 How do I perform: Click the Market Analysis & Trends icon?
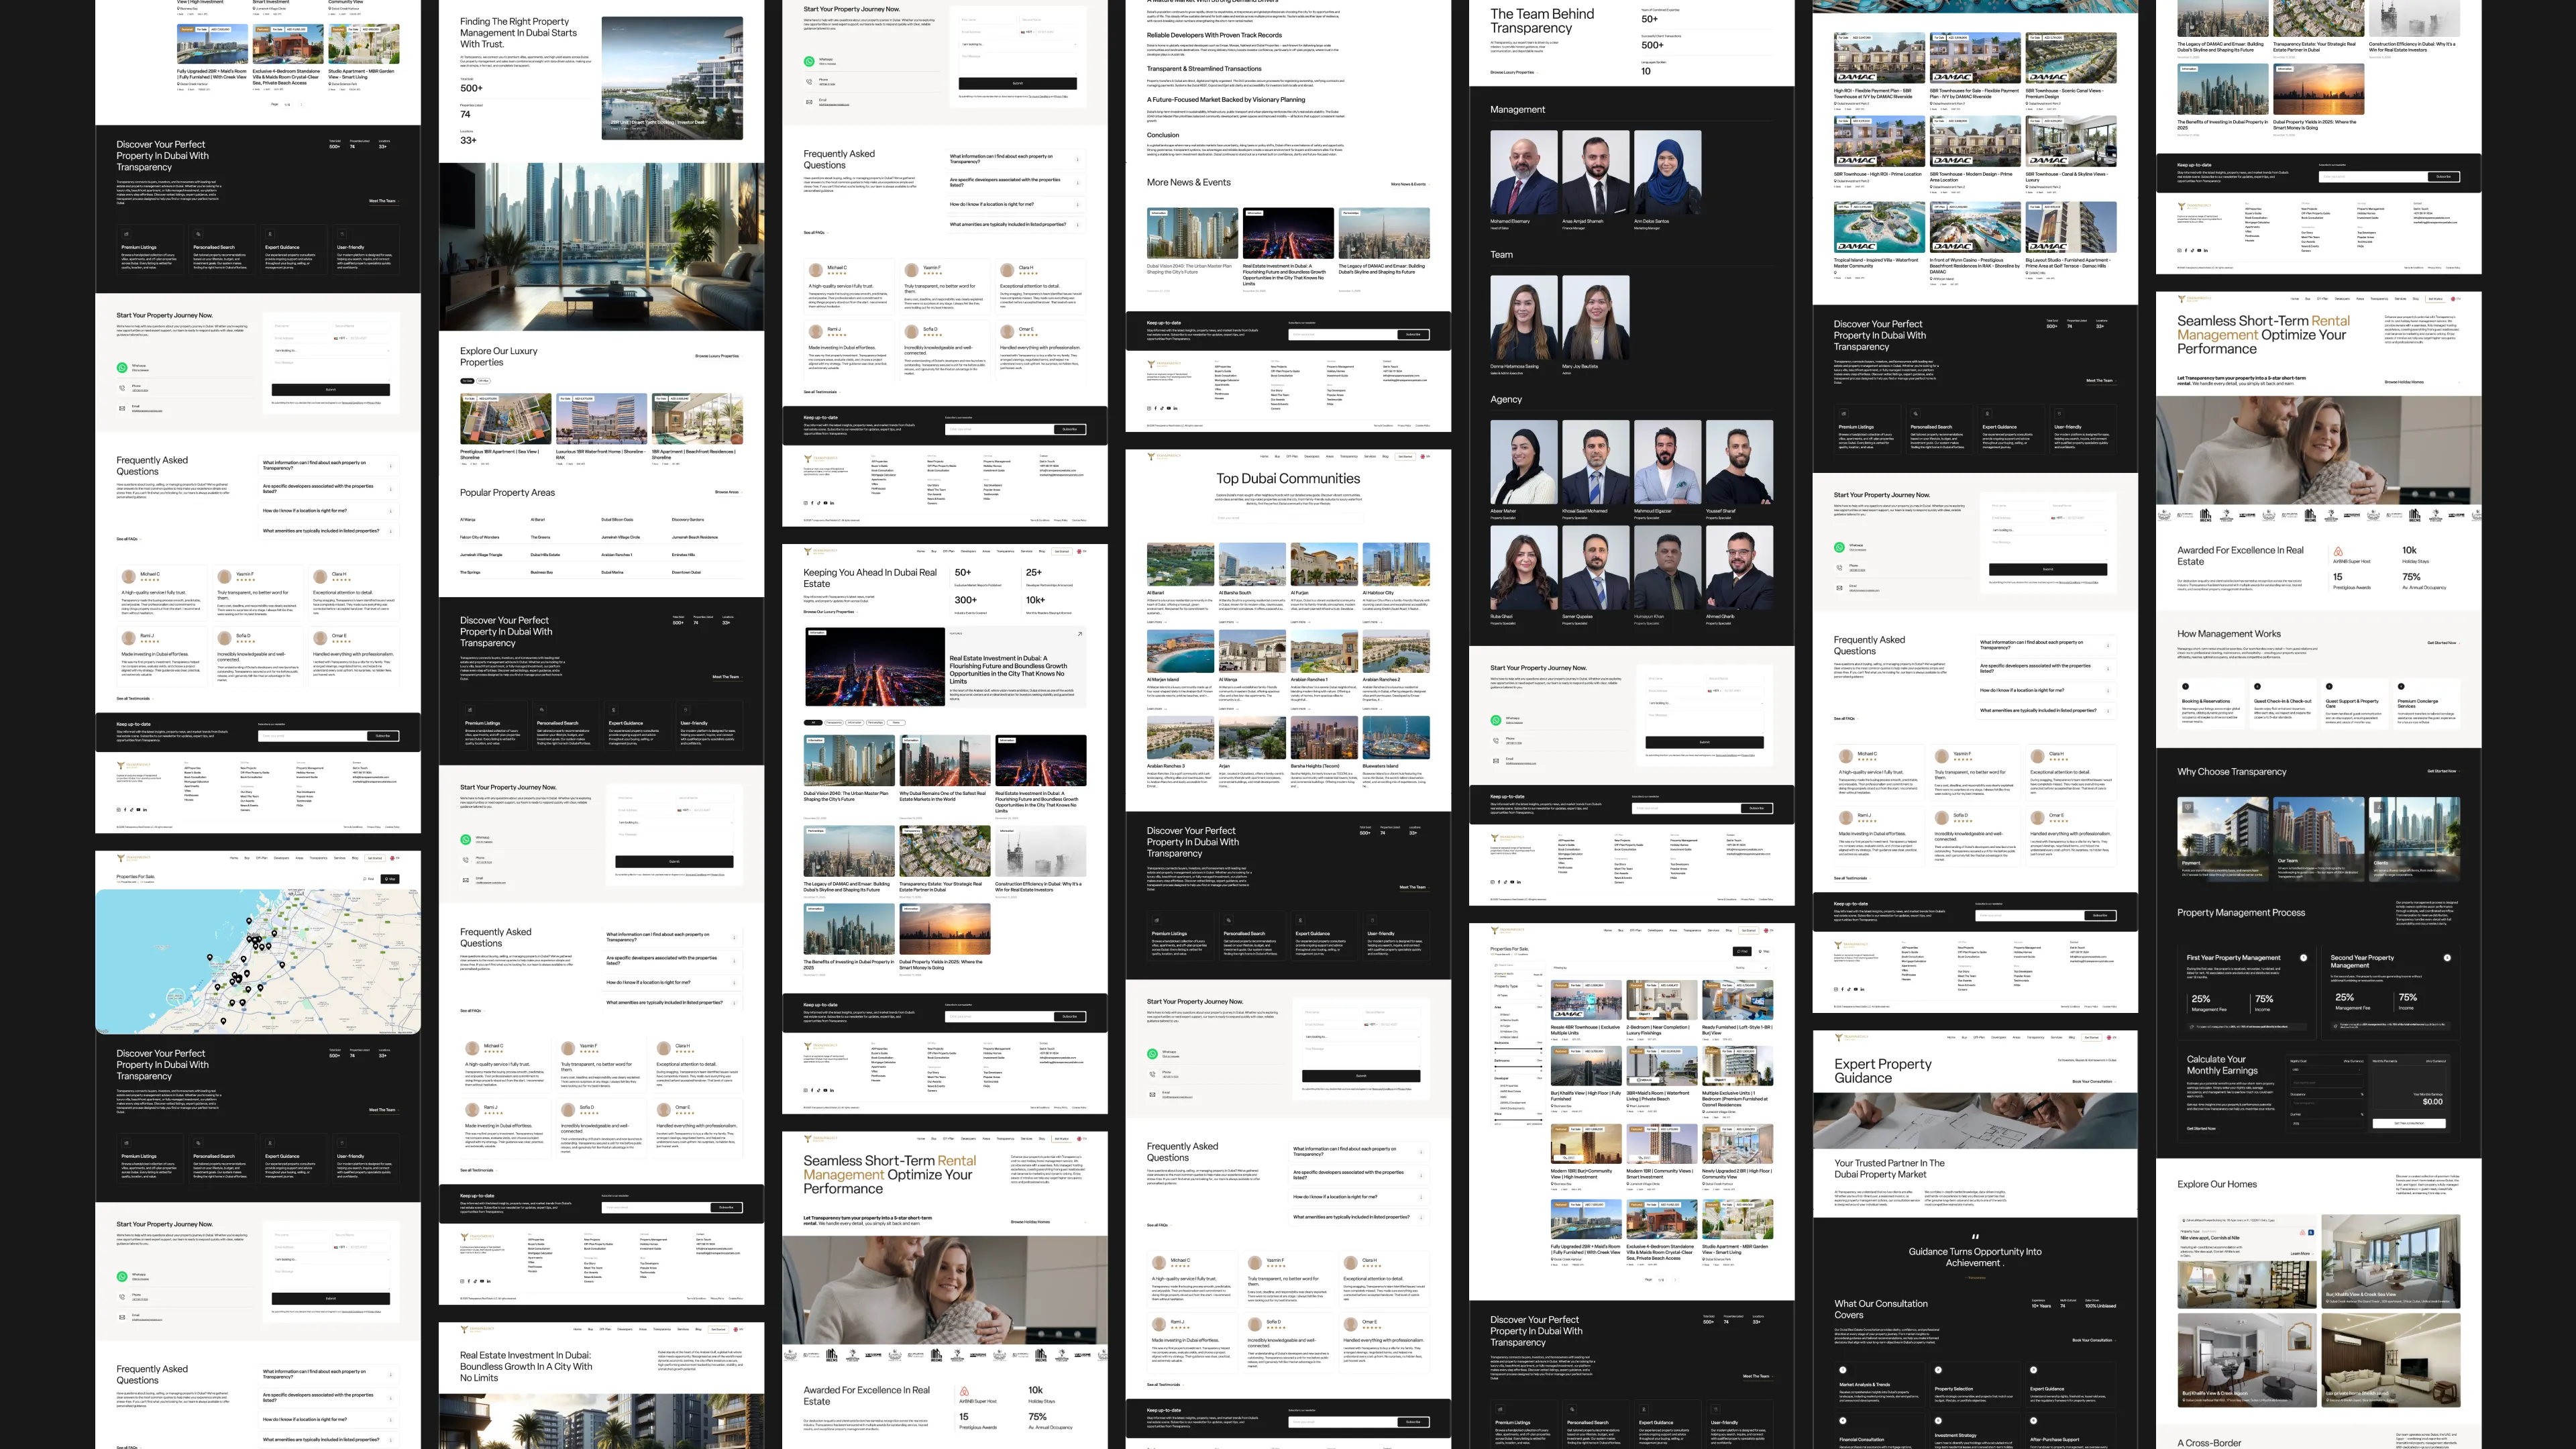[x=1843, y=1370]
